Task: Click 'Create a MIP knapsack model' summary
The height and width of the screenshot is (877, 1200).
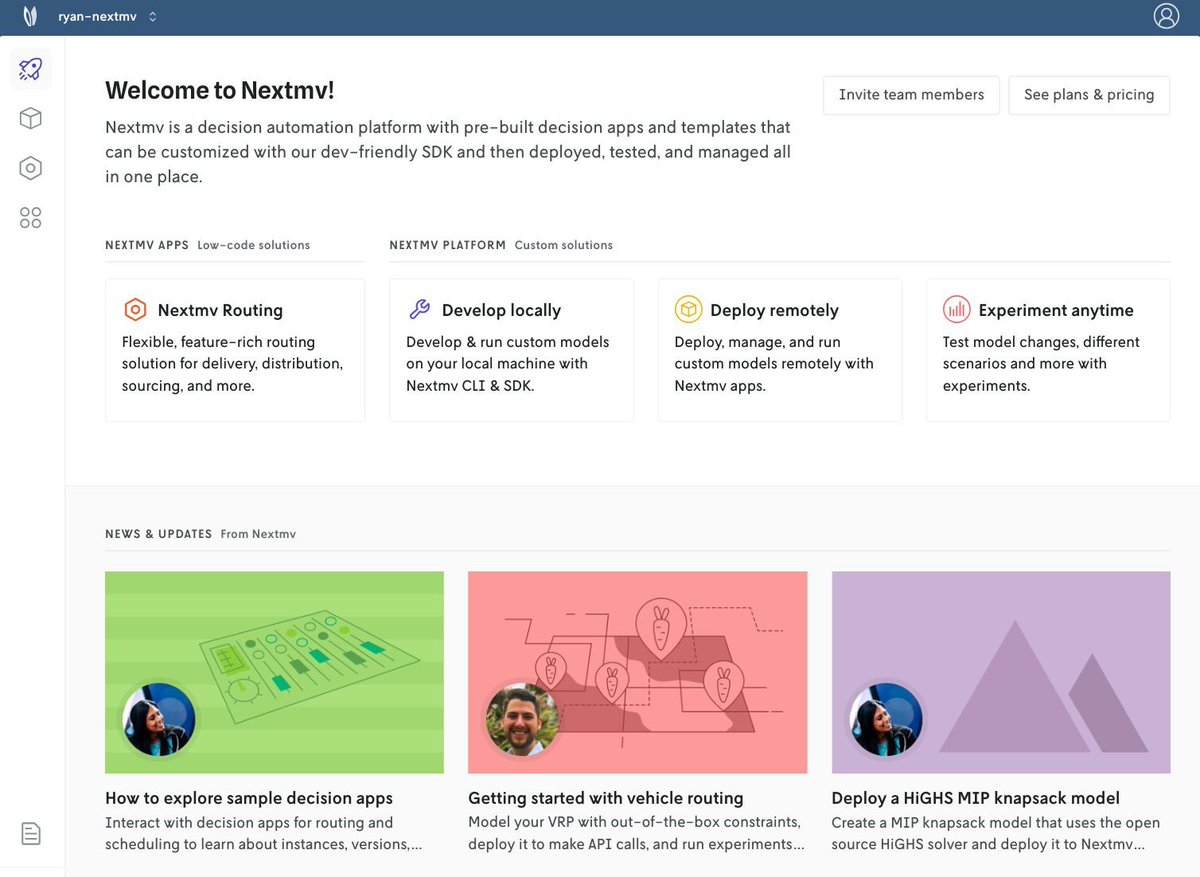Action: (996, 833)
